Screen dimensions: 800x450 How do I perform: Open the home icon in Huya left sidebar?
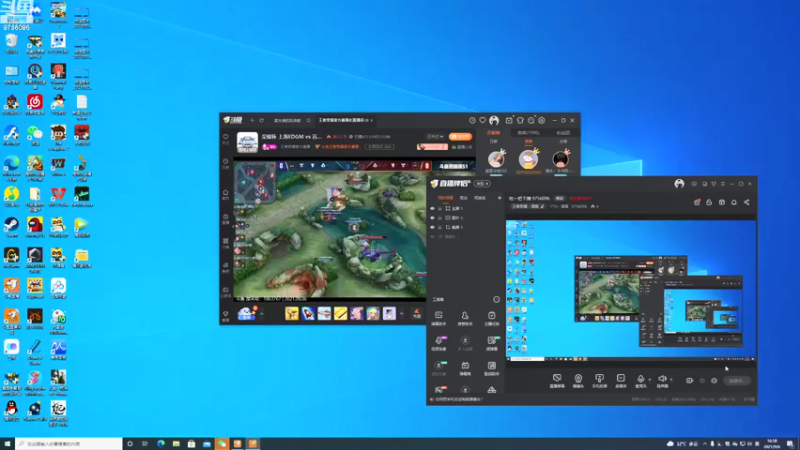[x=226, y=193]
